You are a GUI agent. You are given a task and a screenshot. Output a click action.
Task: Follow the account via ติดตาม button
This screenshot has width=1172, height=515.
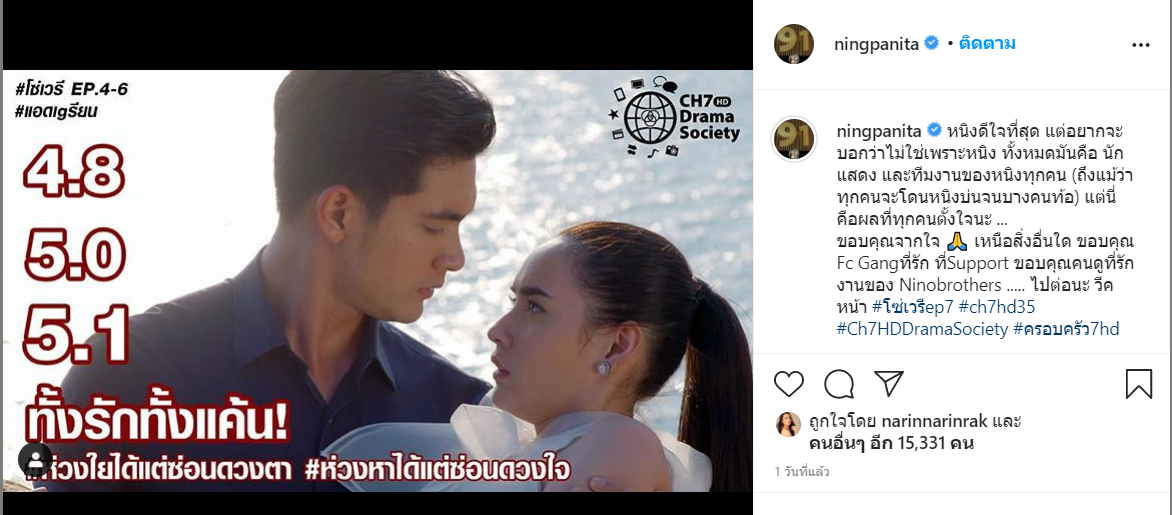987,44
